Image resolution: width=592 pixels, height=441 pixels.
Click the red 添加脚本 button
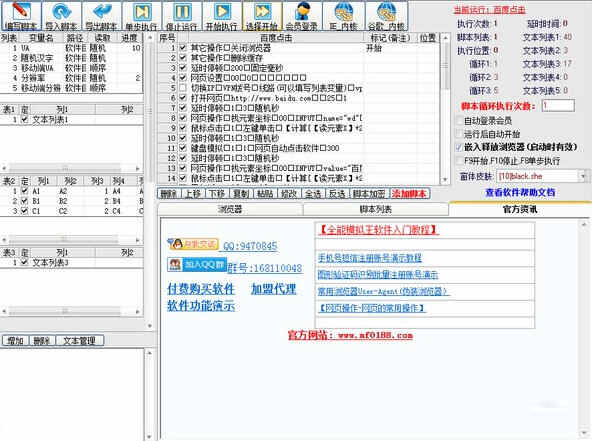point(410,194)
